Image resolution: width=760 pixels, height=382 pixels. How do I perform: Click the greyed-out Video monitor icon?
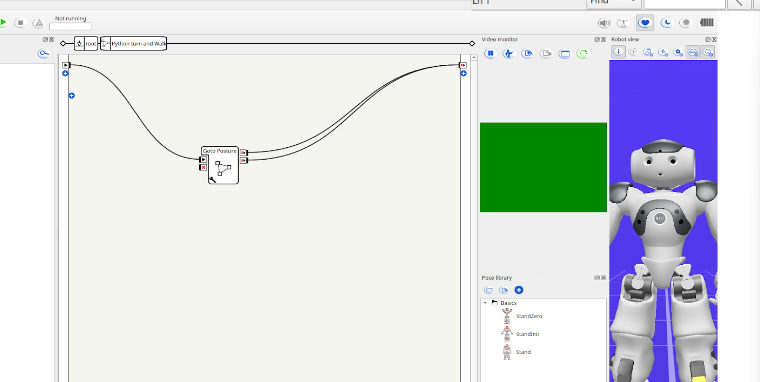pos(546,53)
